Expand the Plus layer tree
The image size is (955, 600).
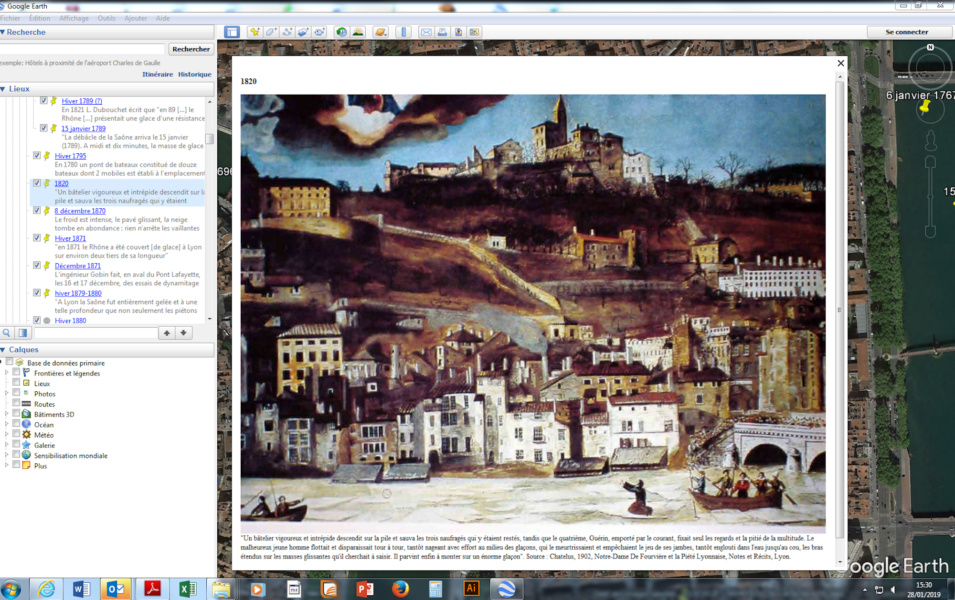[x=7, y=465]
